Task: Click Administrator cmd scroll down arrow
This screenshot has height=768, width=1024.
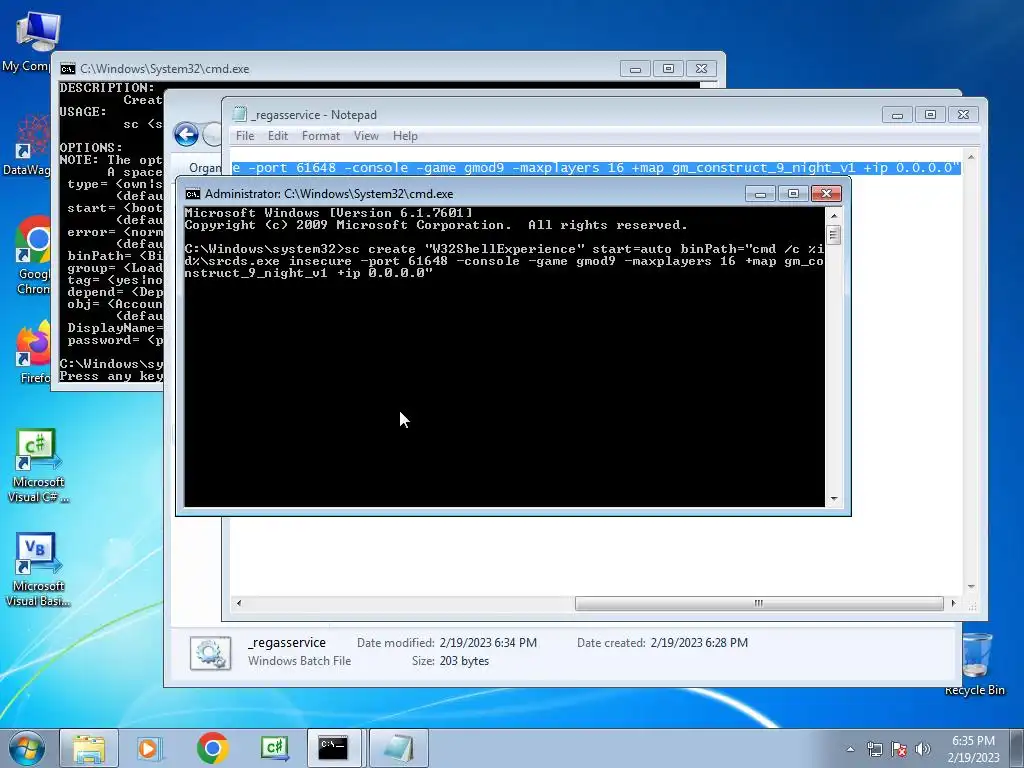Action: click(833, 499)
